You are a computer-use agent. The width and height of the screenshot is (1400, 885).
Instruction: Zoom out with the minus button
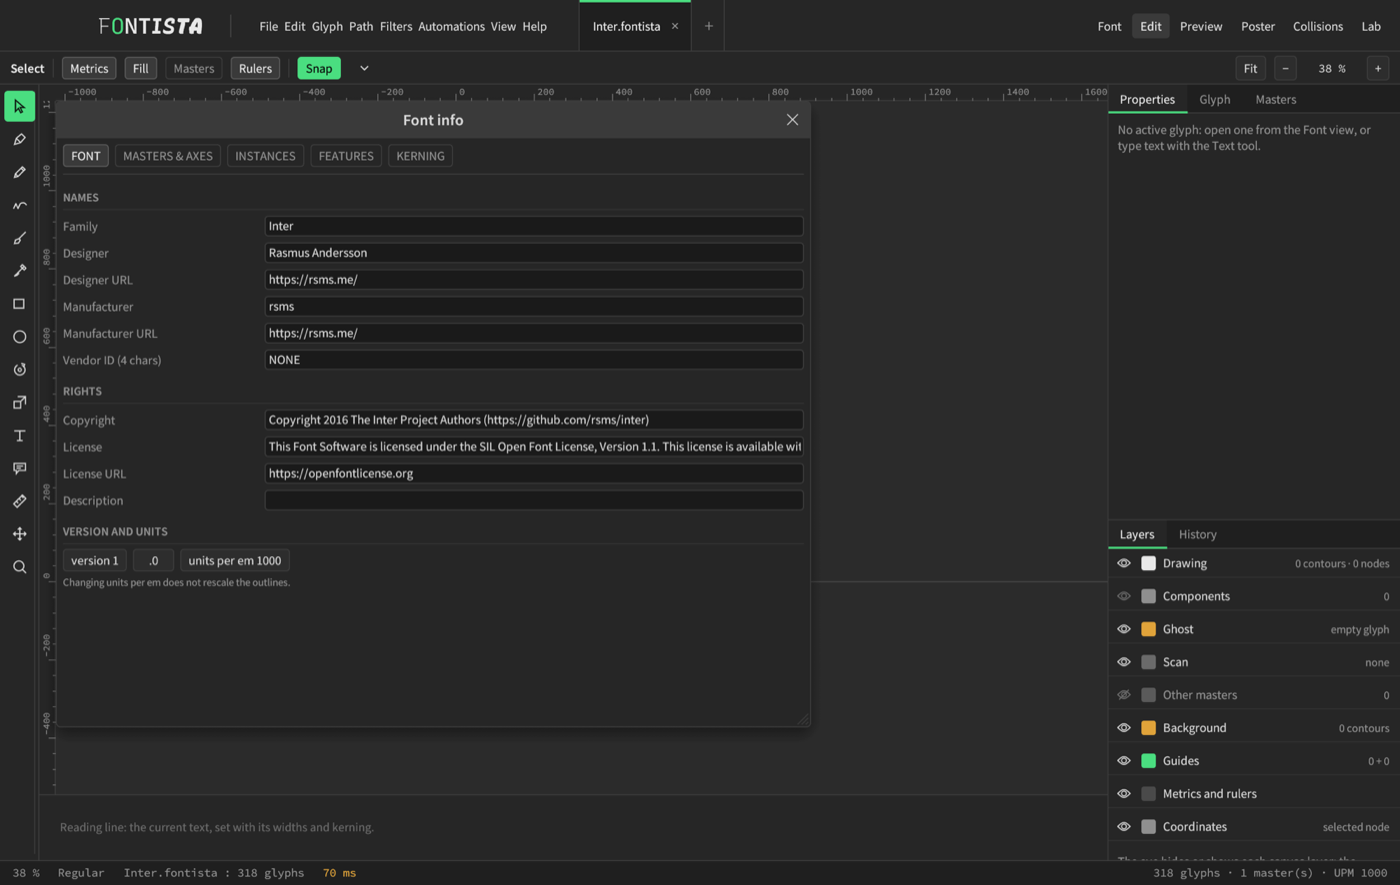pos(1285,68)
